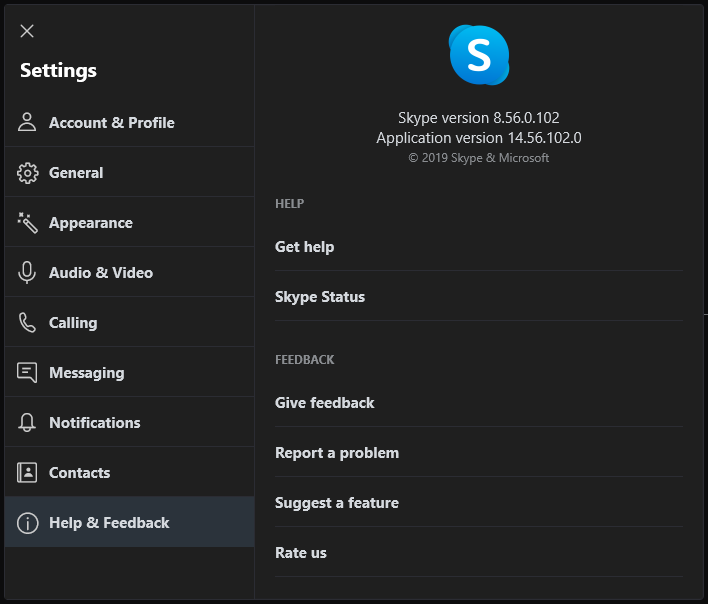The width and height of the screenshot is (708, 604).
Task: Click the bell icon beside Notifications
Action: tap(27, 423)
